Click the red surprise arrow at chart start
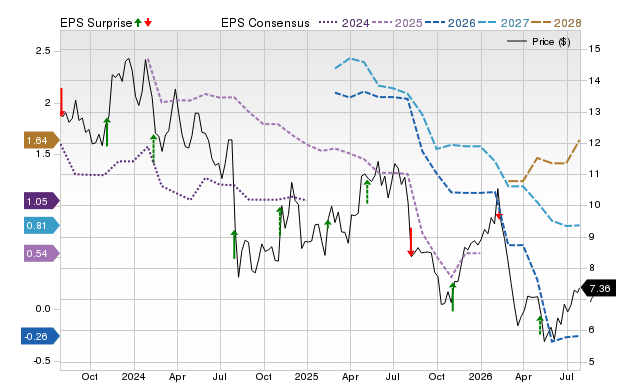The height and width of the screenshot is (382, 640). (x=62, y=102)
